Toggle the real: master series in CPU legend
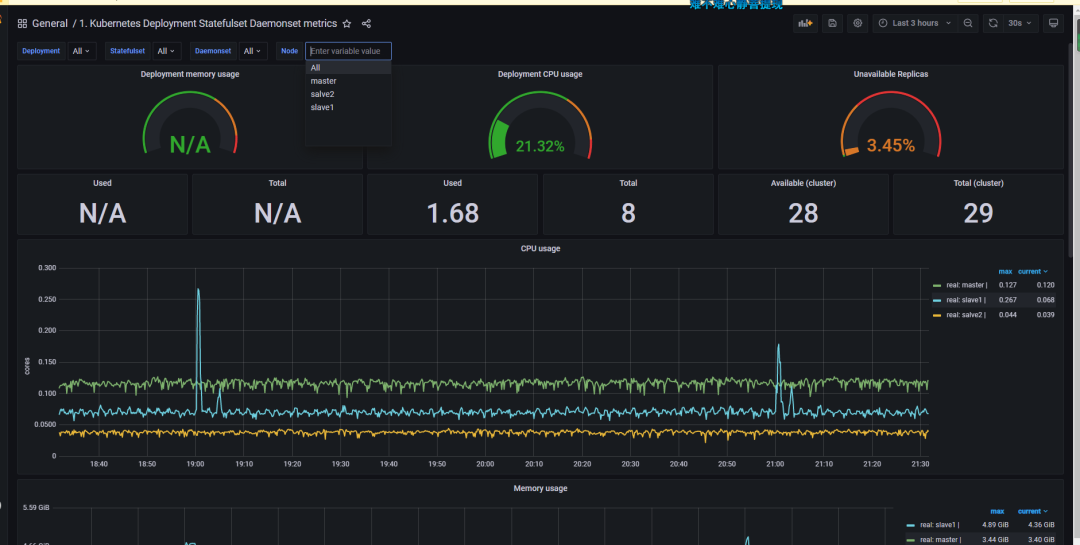Screen dimensions: 1080x545 pyautogui.click(x=967, y=285)
